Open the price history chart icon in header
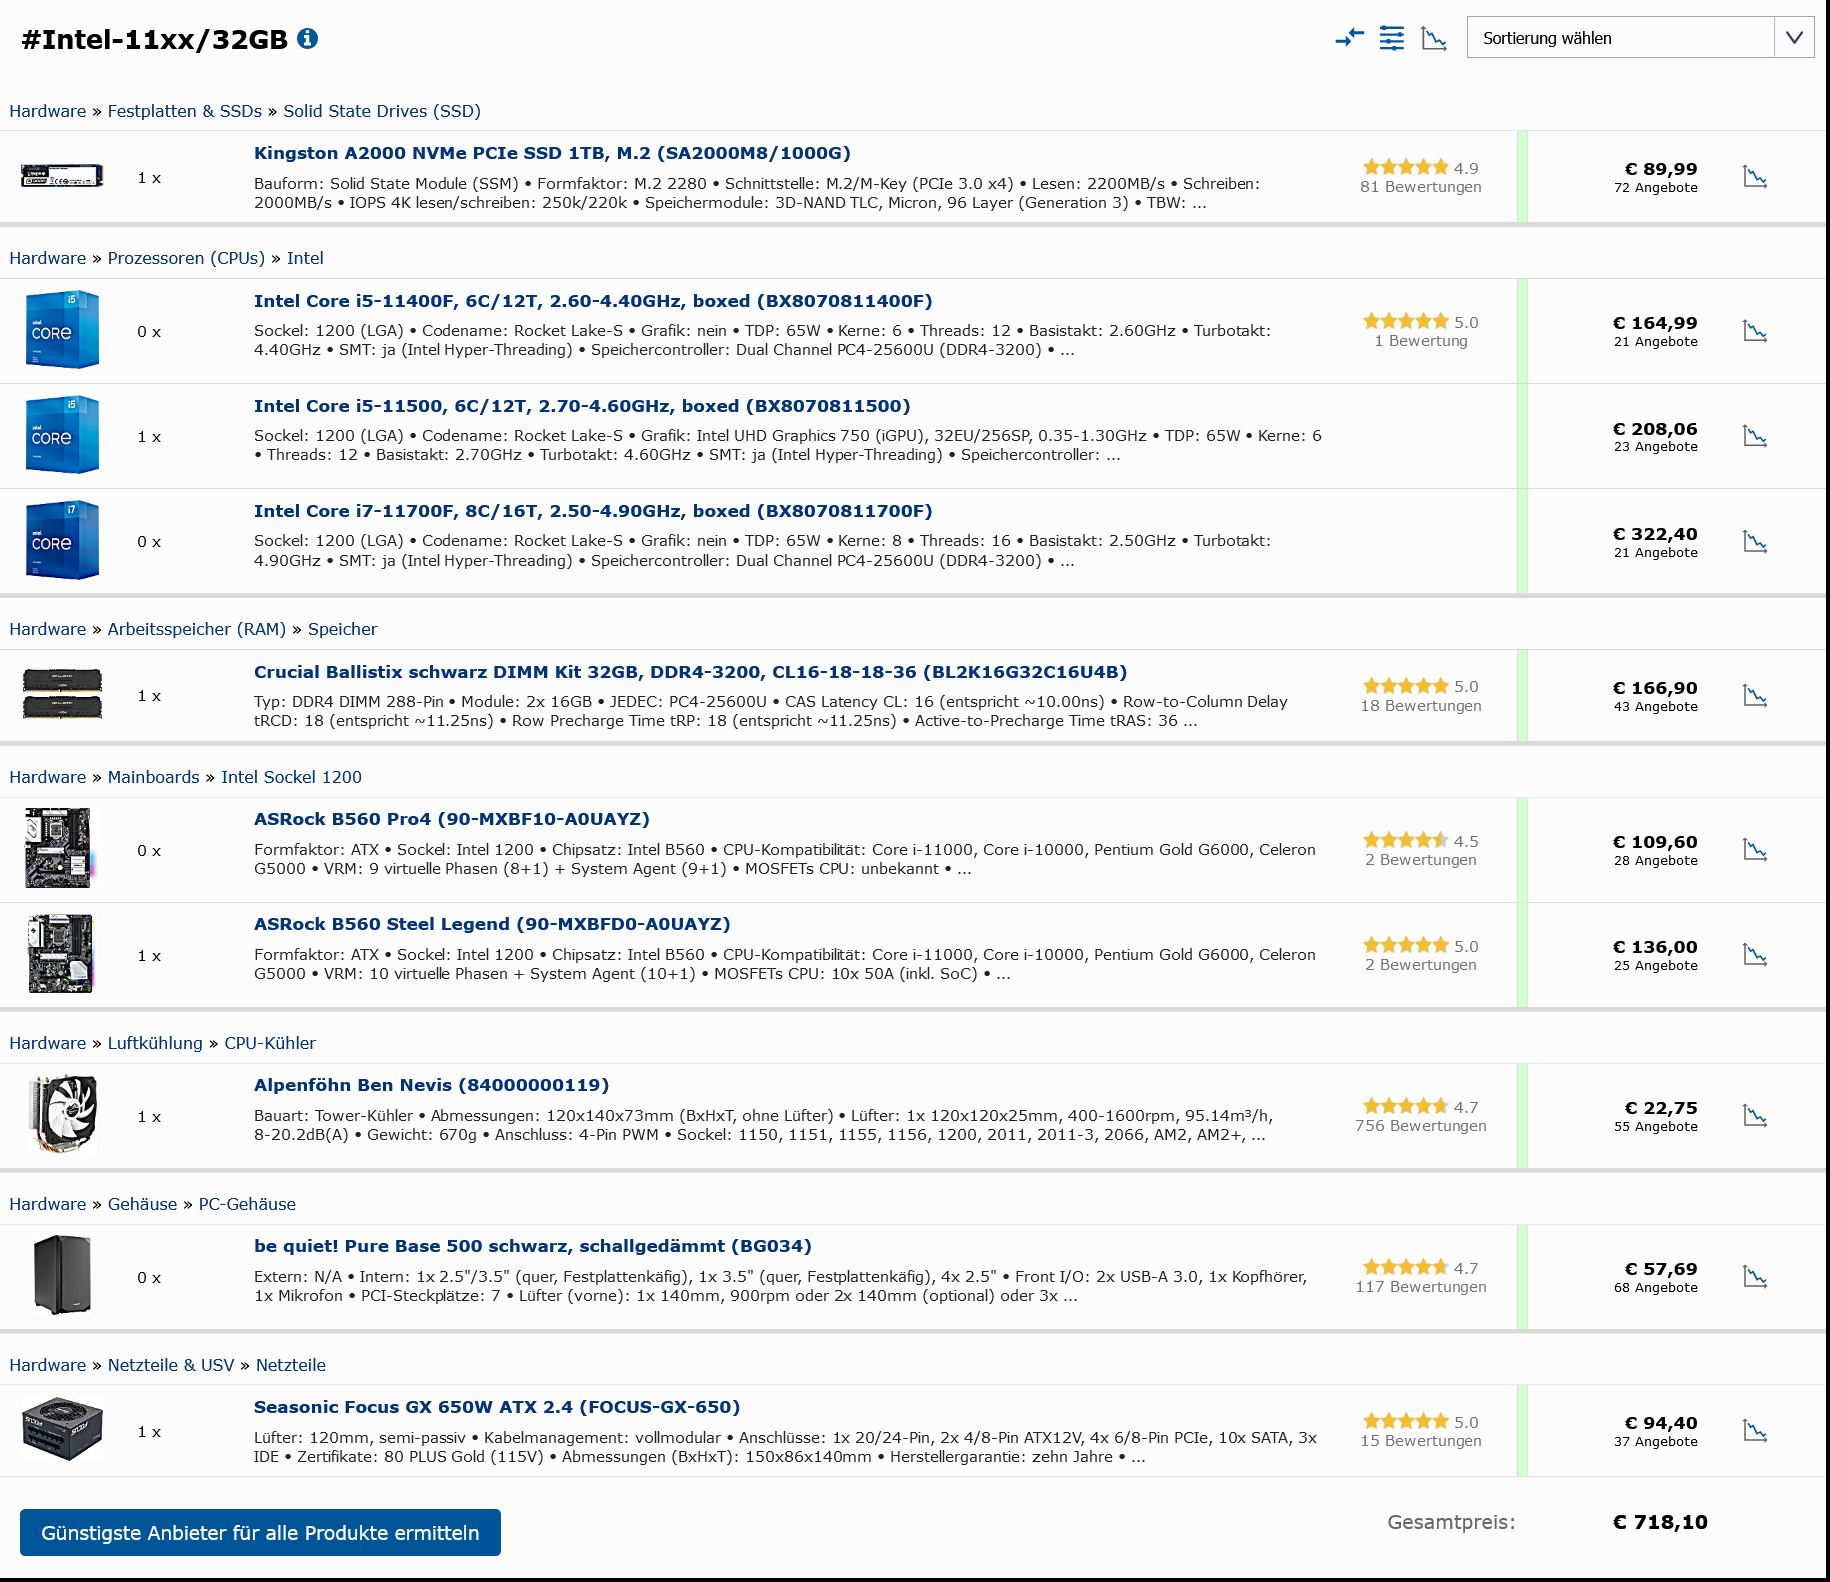The image size is (1830, 1582). tap(1434, 38)
